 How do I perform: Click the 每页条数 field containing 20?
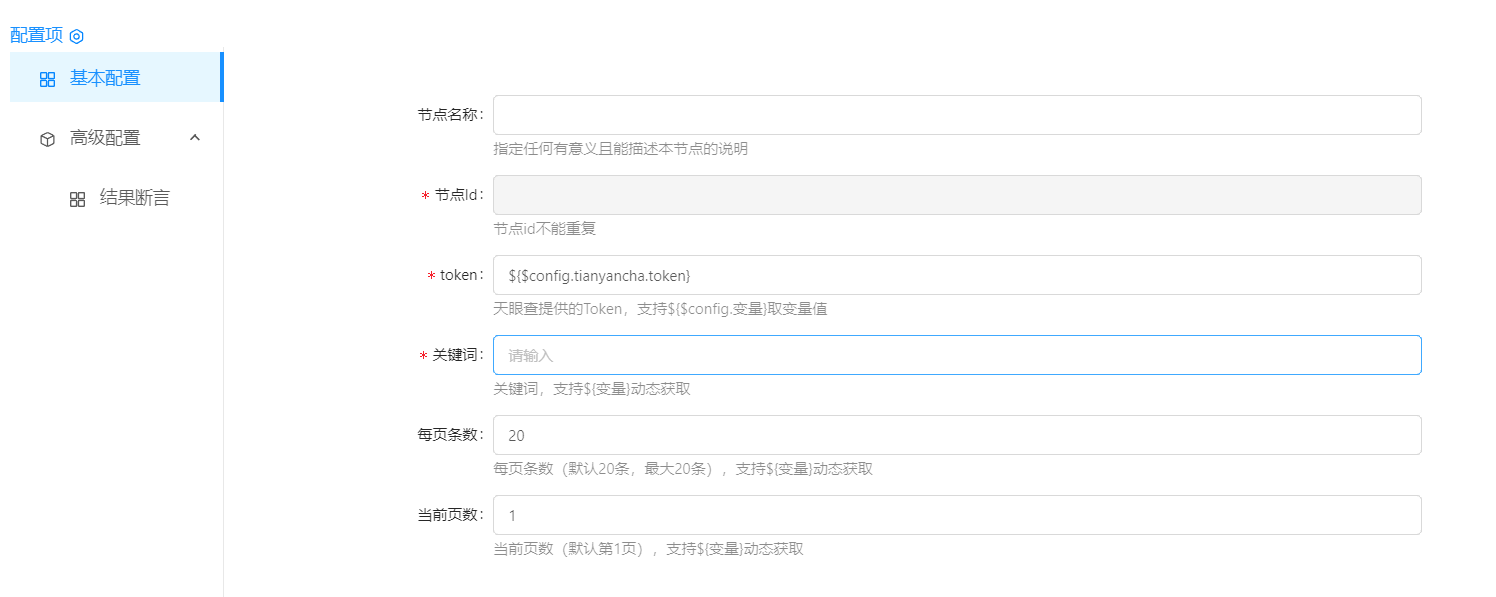point(956,435)
